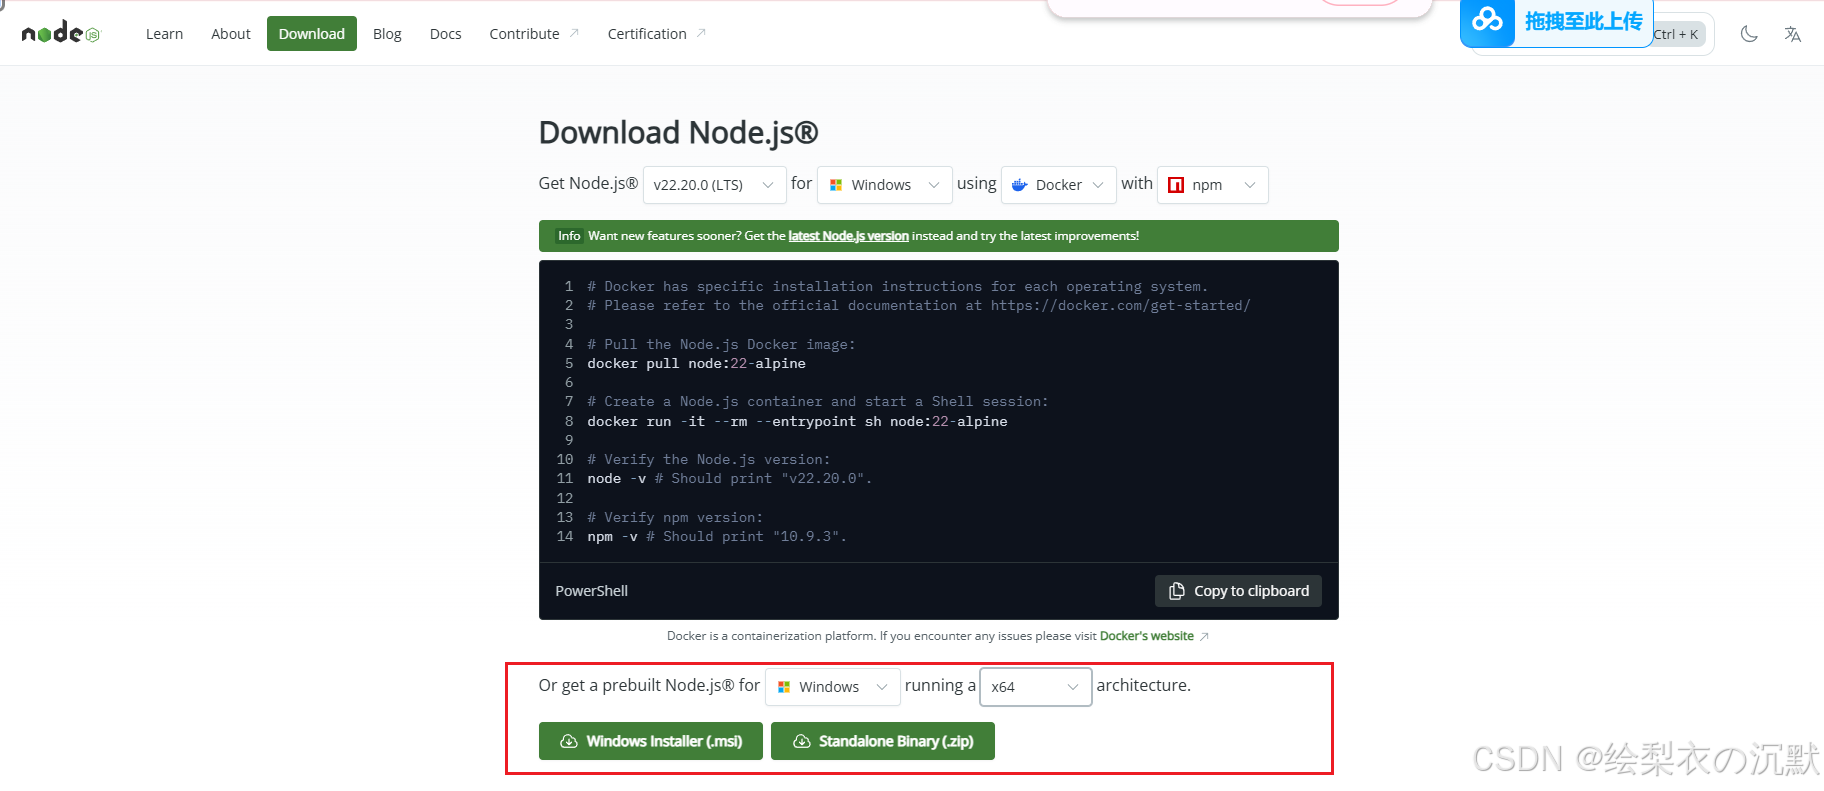Click the Info badge in the green banner

(569, 236)
